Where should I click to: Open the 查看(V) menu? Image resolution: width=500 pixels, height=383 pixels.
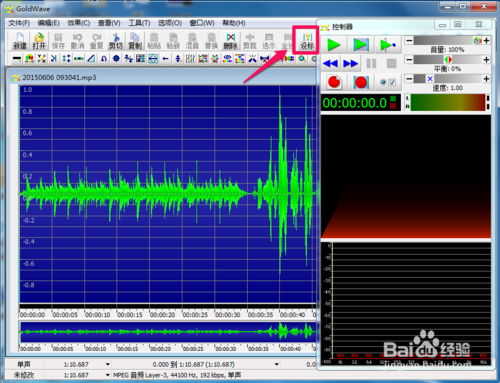(x=109, y=23)
